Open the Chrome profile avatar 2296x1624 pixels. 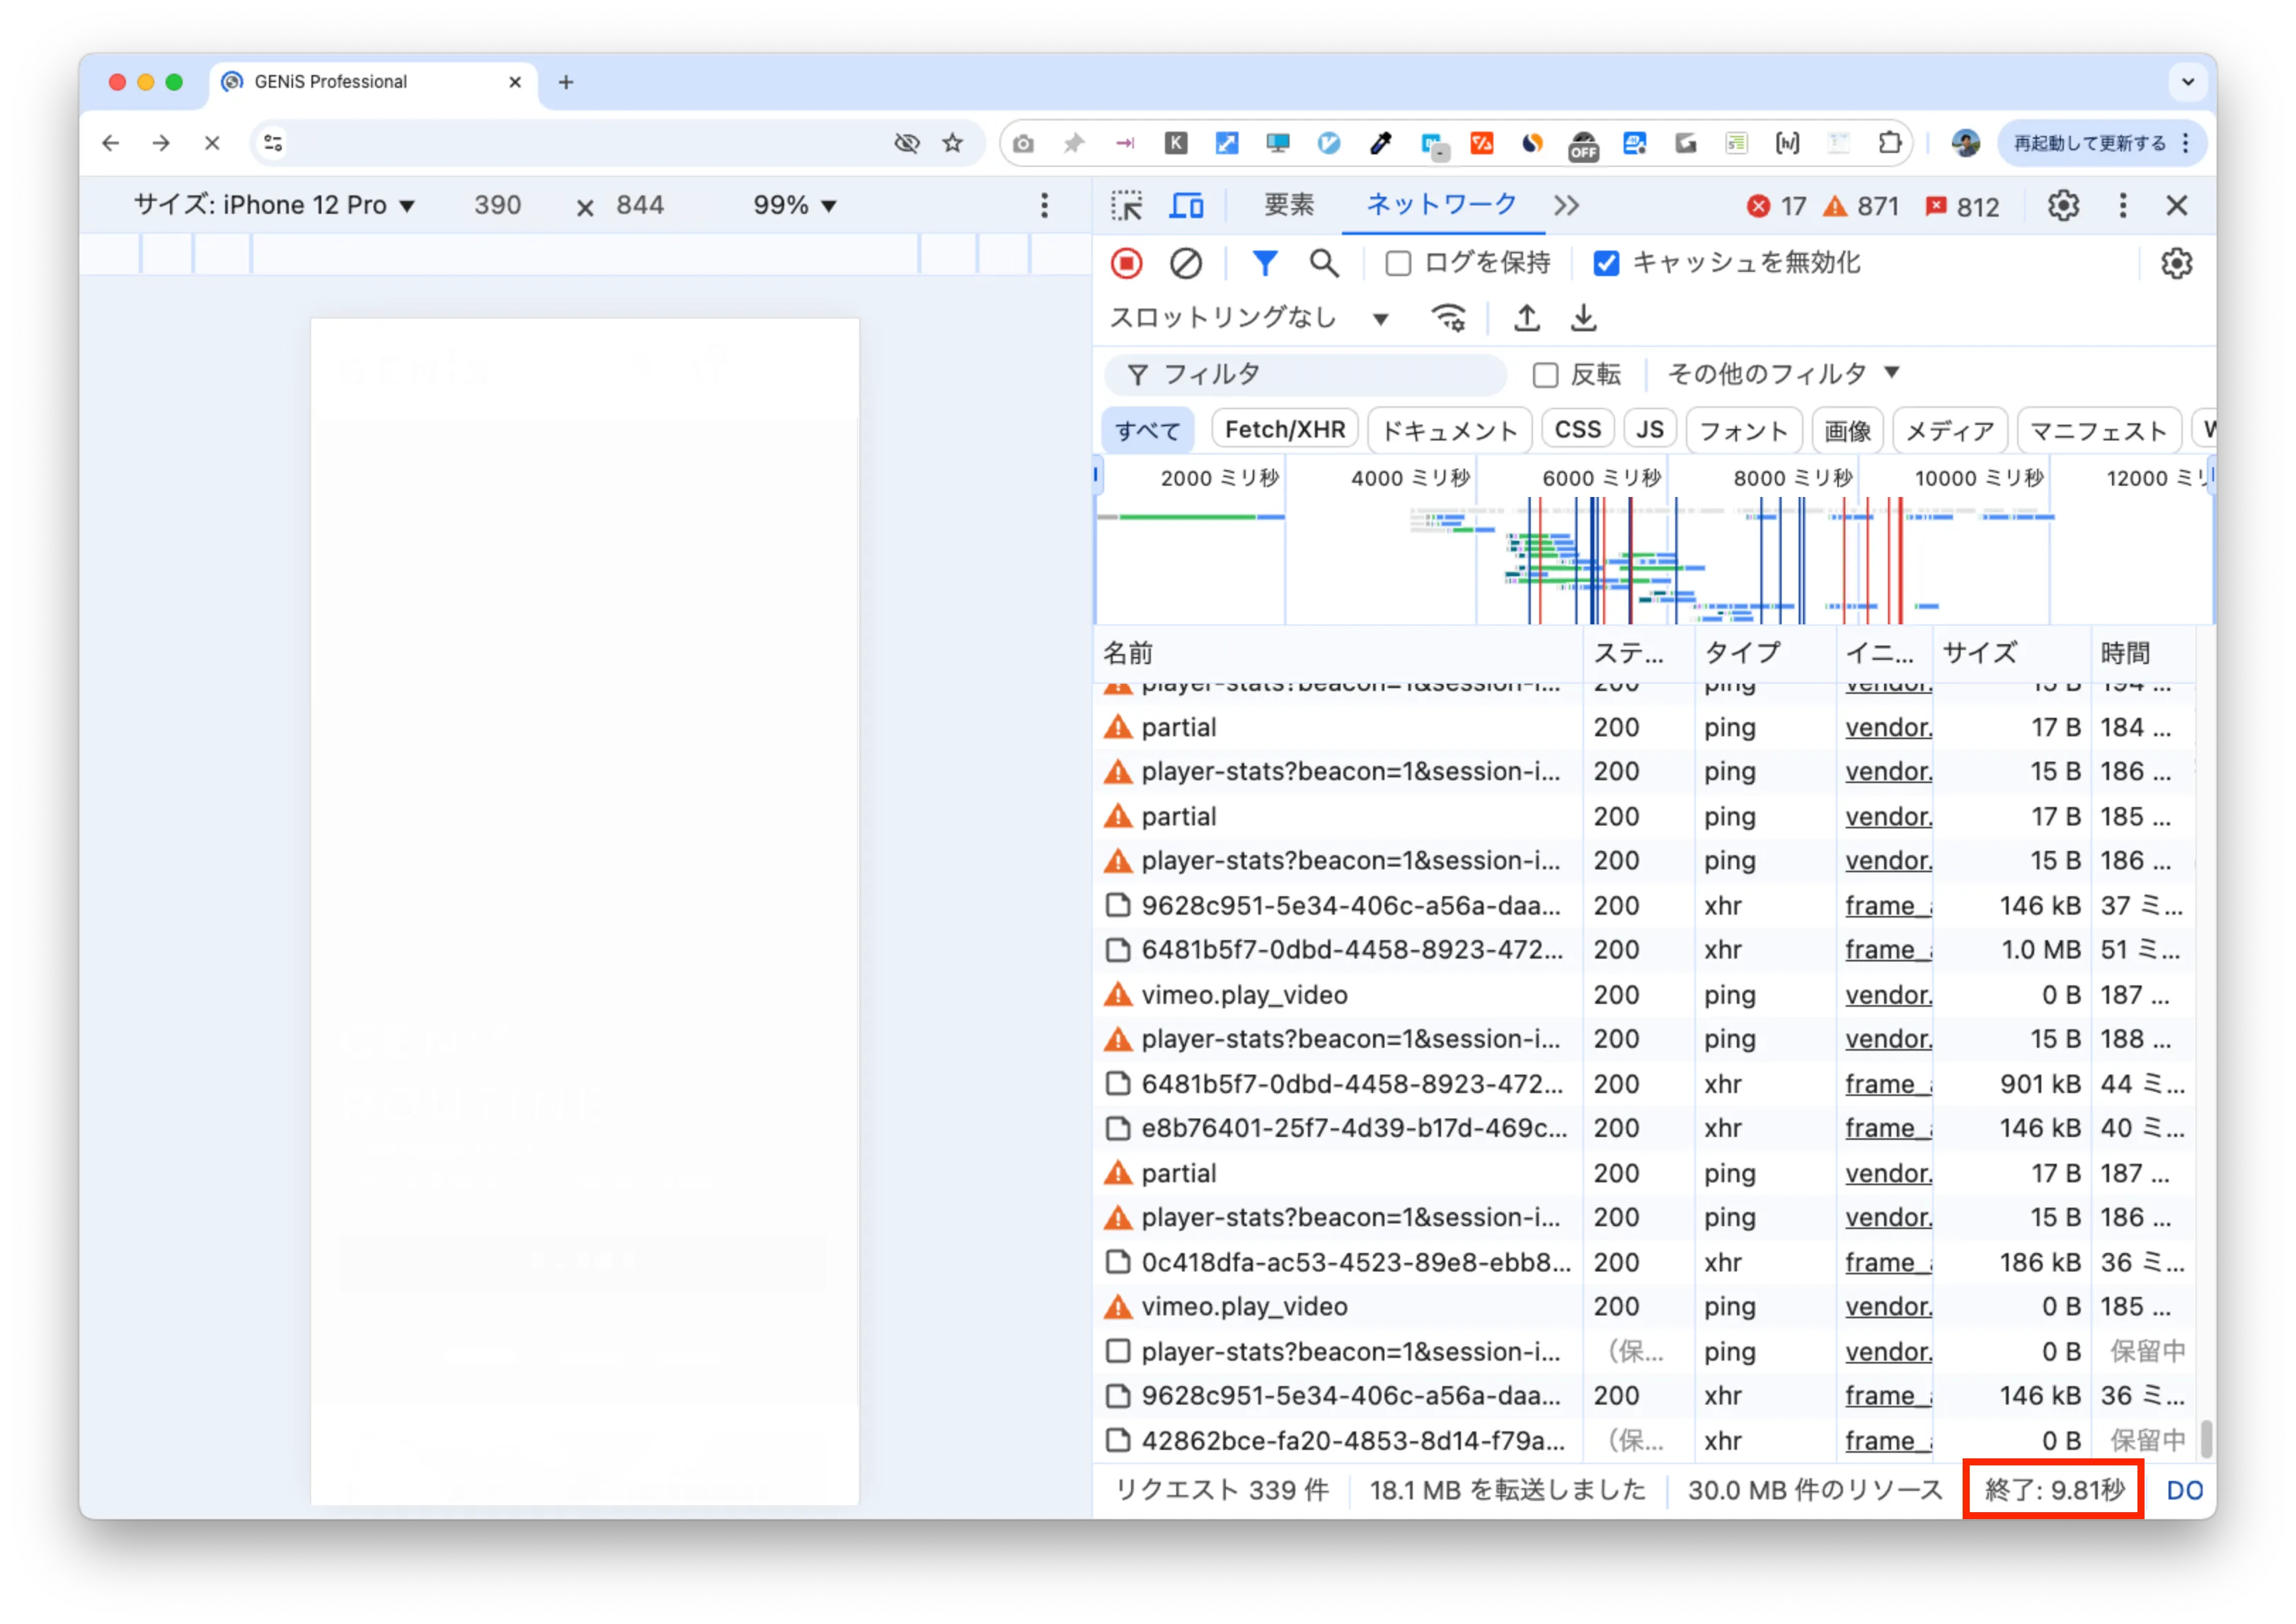tap(1965, 143)
